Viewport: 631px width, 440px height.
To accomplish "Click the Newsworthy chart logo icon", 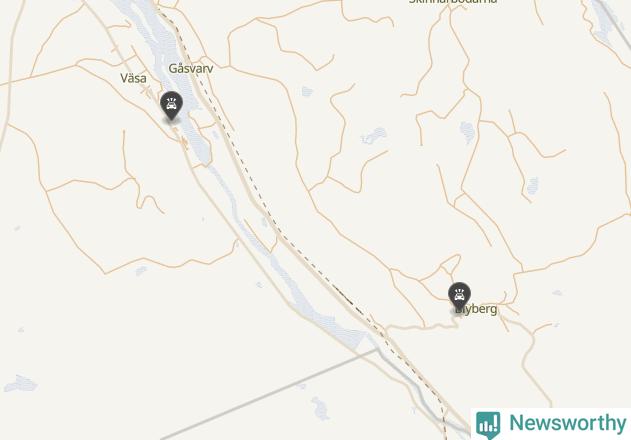I will tap(488, 424).
